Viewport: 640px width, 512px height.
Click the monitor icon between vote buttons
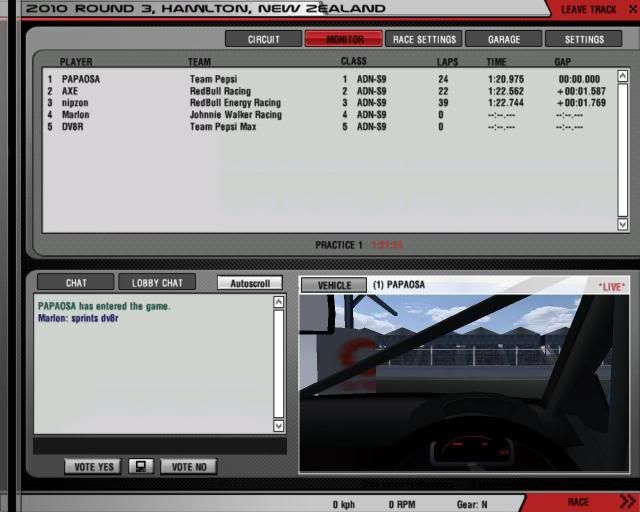141,466
